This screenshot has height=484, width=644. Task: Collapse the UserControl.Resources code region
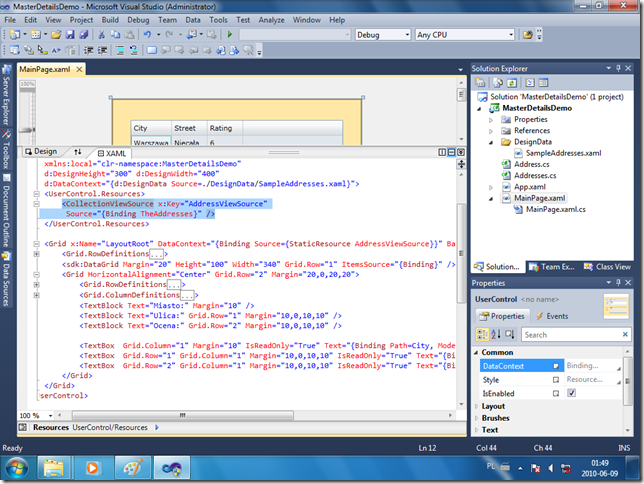[36, 194]
